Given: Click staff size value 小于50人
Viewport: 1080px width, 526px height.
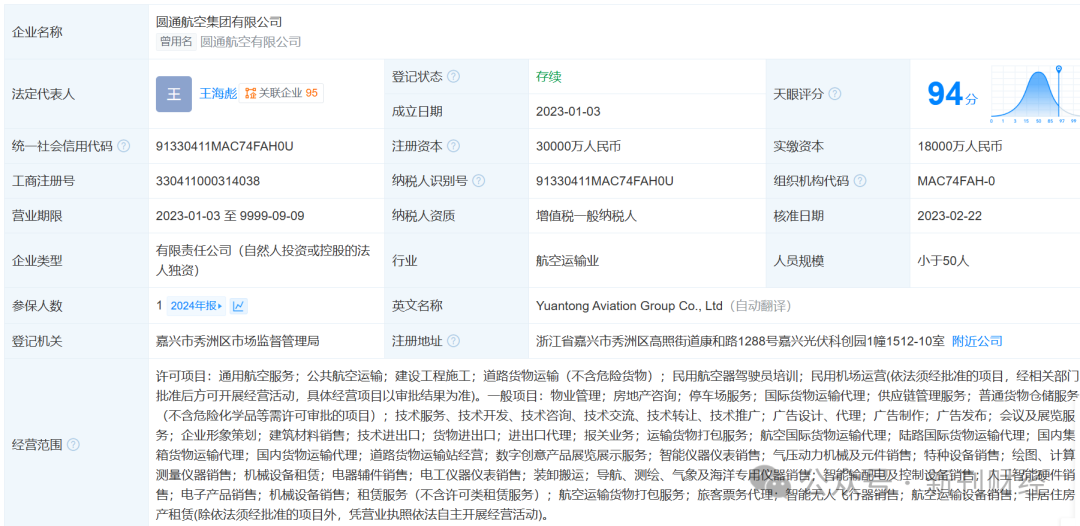Looking at the screenshot, I should point(943,262).
